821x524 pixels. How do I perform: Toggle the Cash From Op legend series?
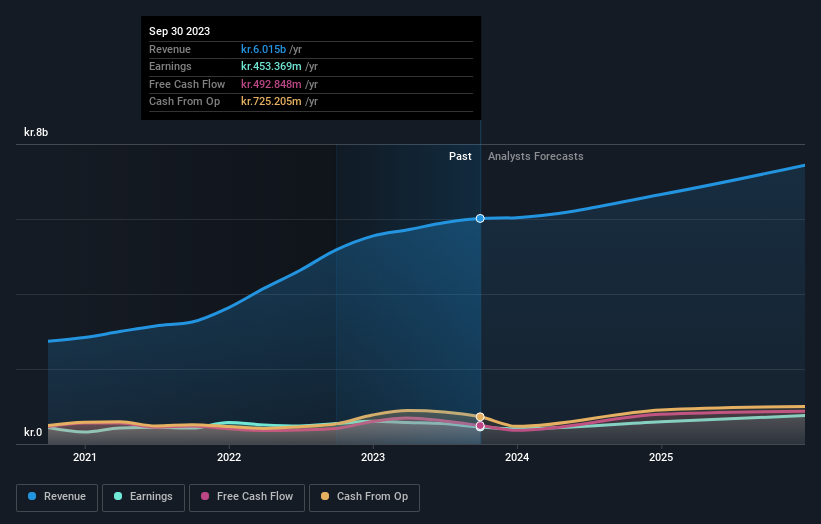tap(364, 497)
